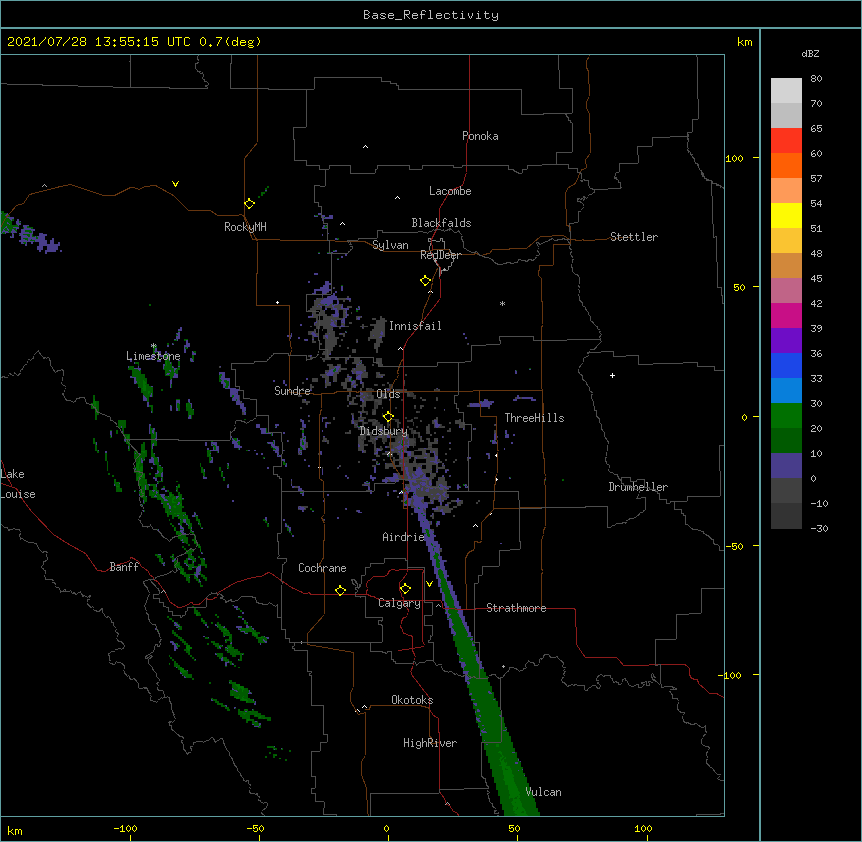The height and width of the screenshot is (842, 862).
Task: Select the Drumheller label
Action: point(638,487)
